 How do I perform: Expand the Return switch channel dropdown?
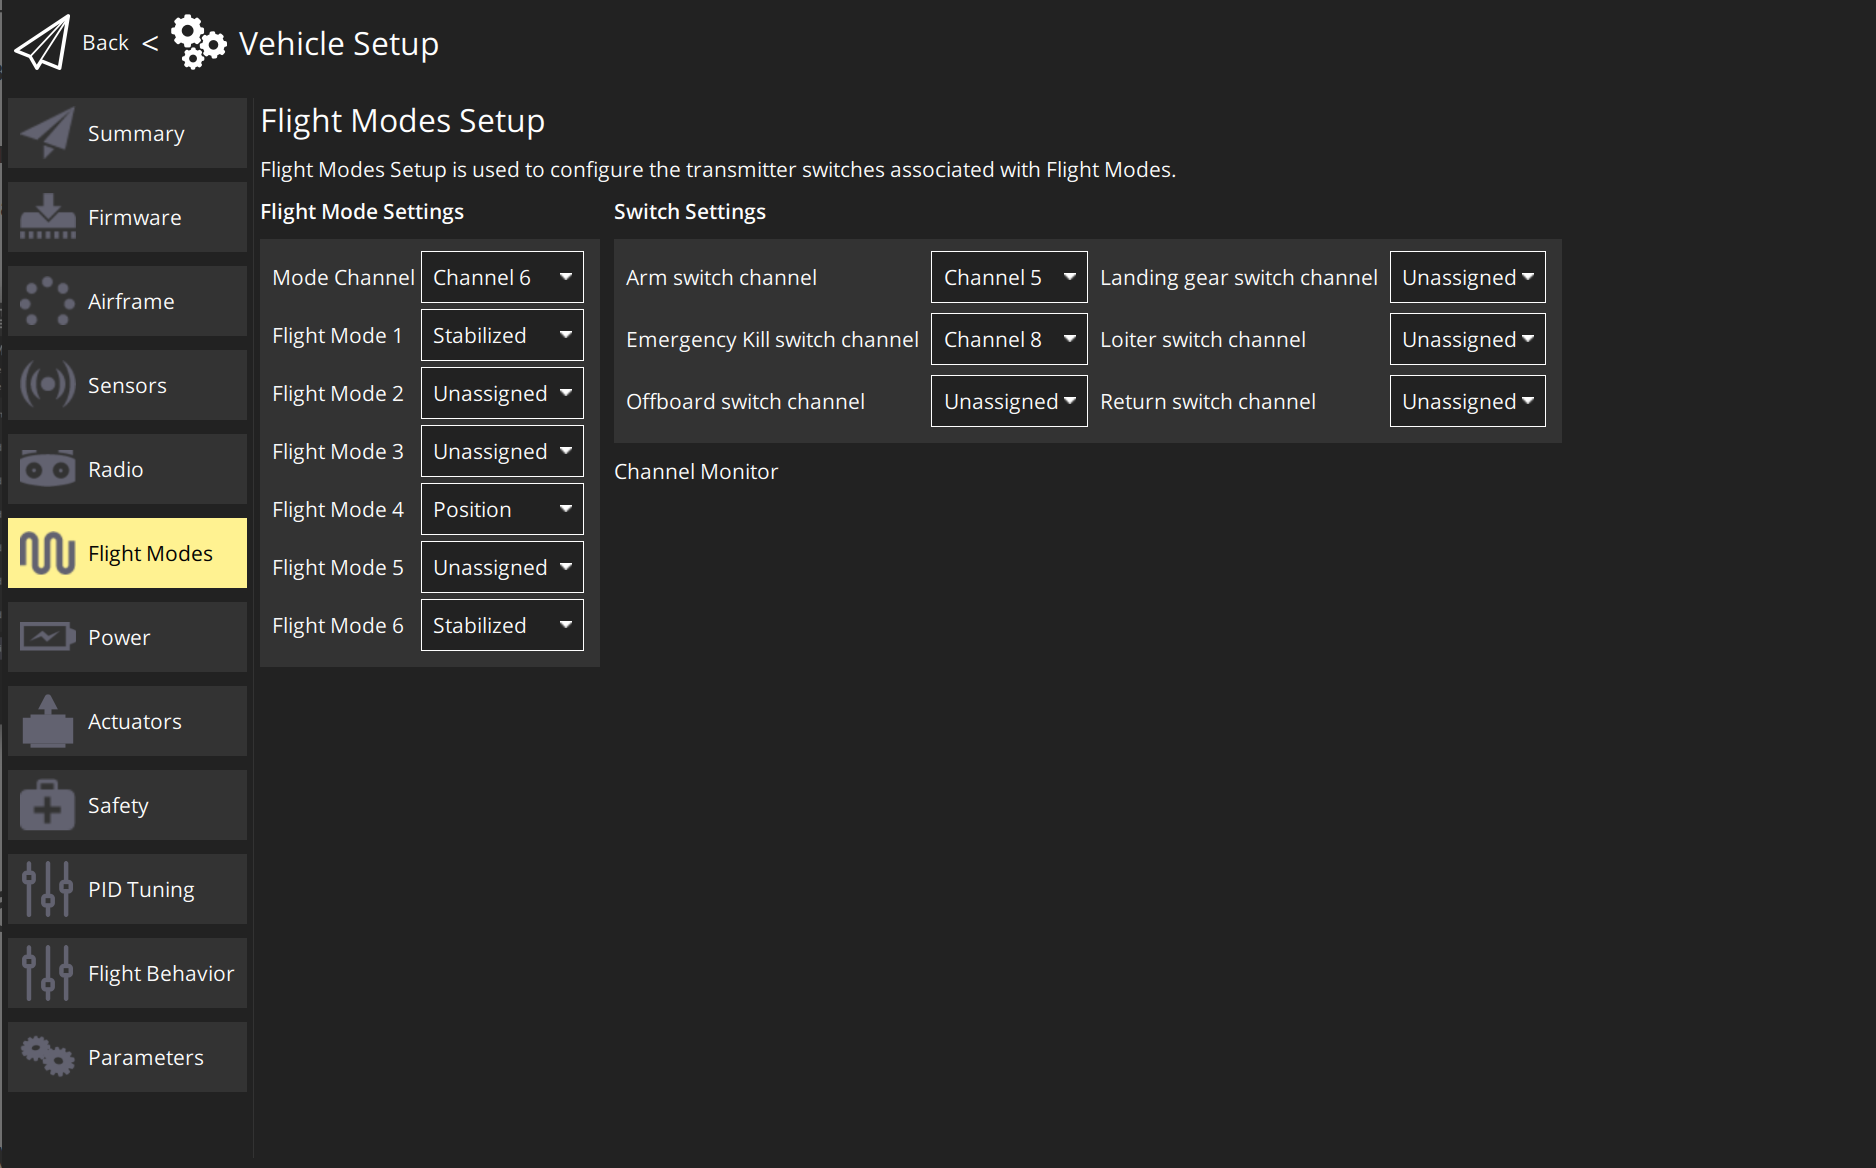tap(1467, 401)
